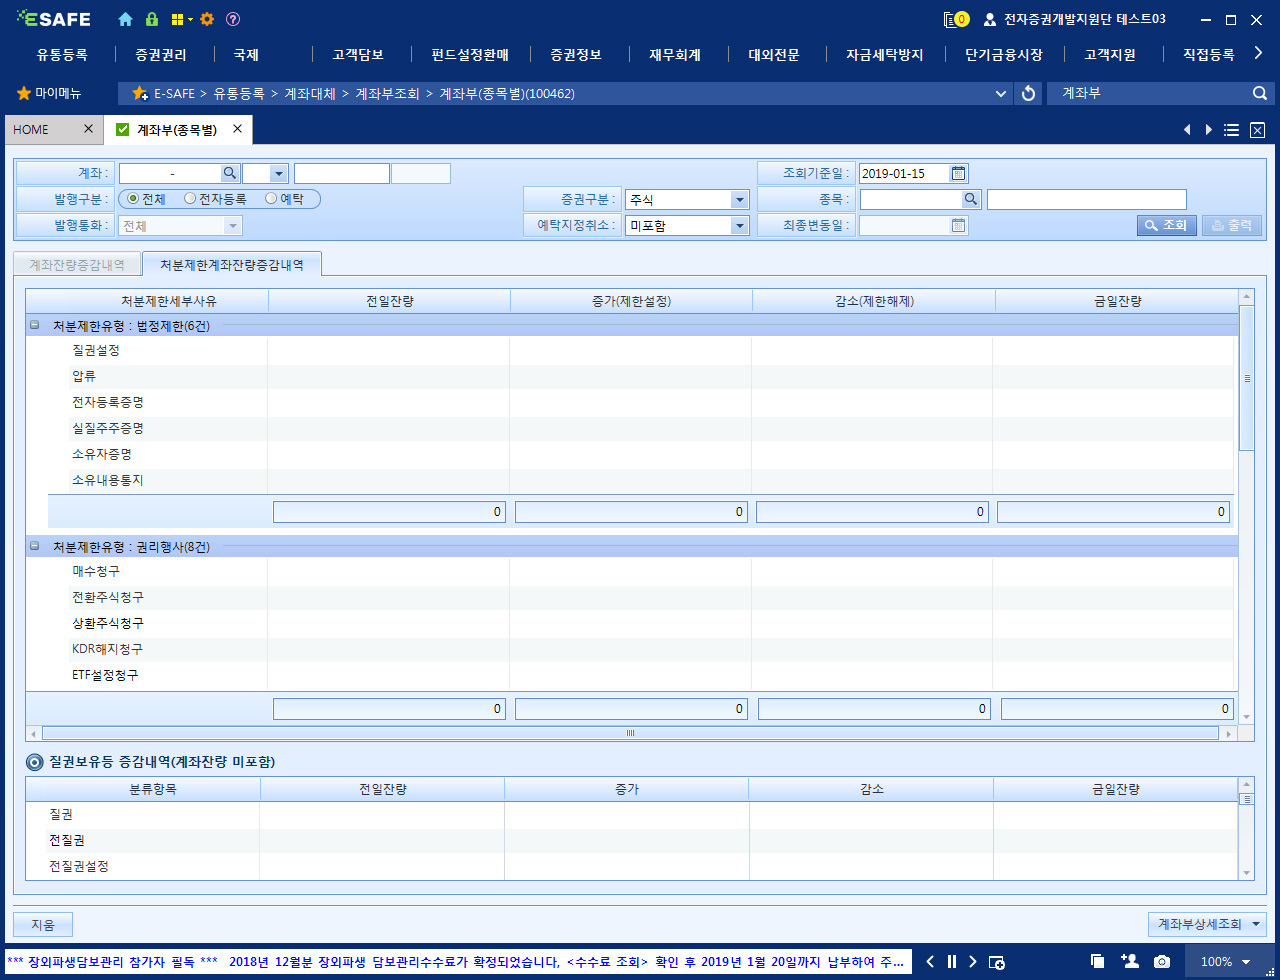The height and width of the screenshot is (980, 1280).
Task: Select the 전체 radio for 발행구분
Action: coord(134,199)
